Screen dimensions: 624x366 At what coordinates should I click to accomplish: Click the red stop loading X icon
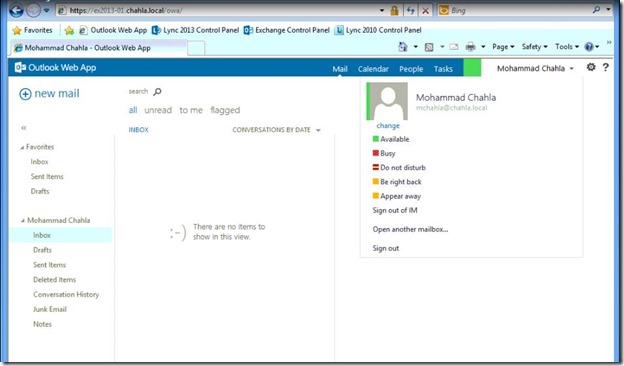425,11
